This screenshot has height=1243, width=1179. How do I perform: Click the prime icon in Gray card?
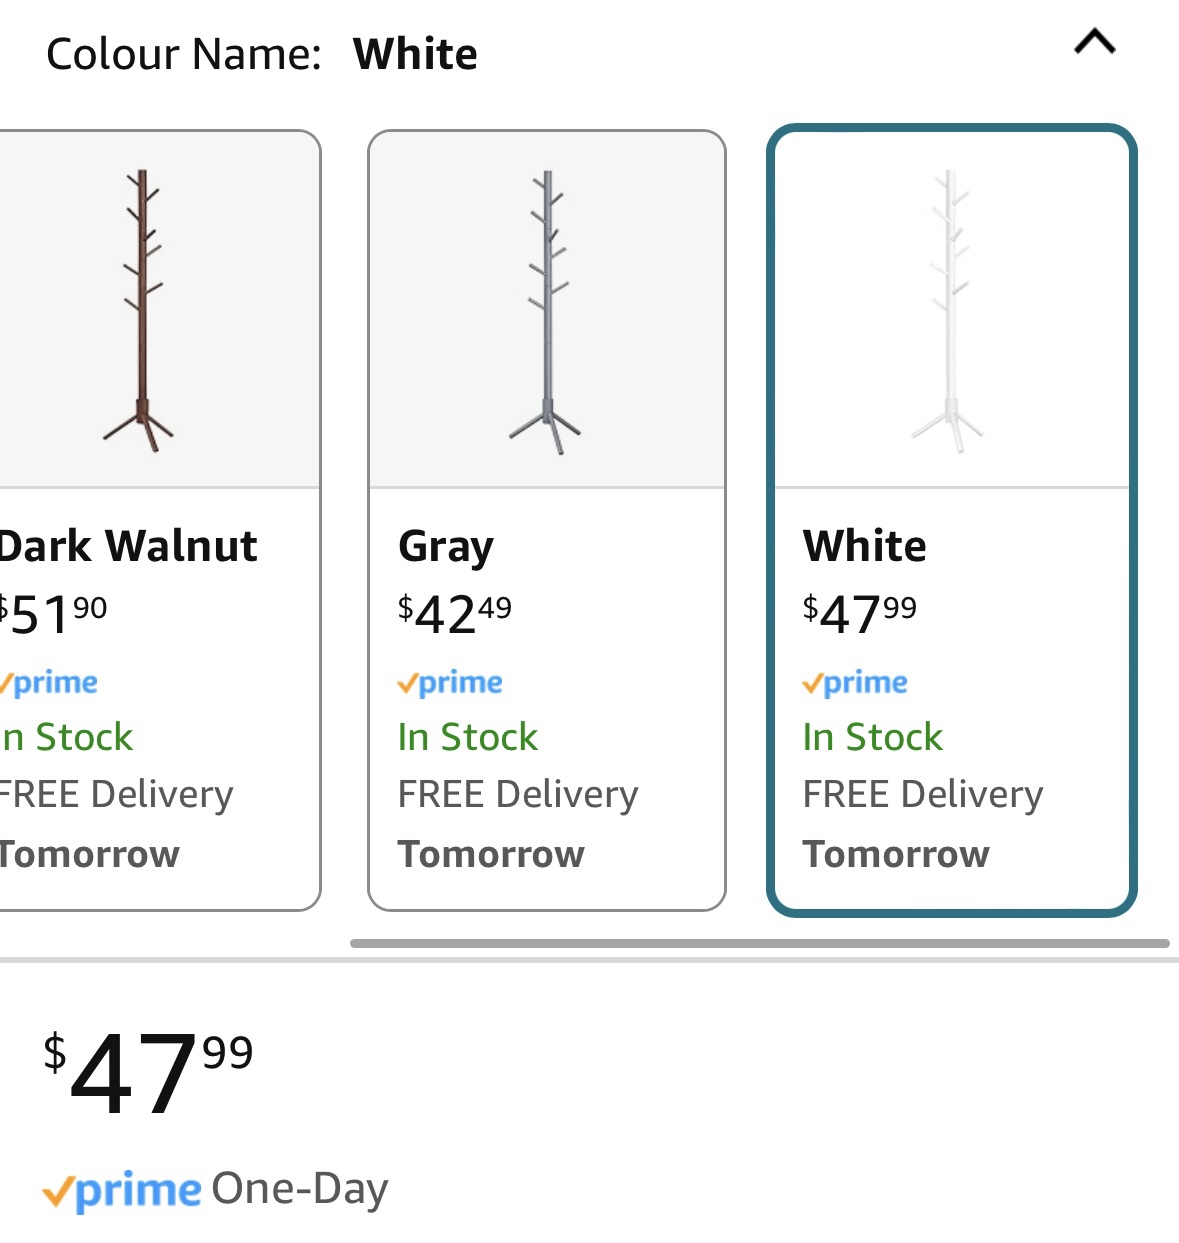click(450, 683)
